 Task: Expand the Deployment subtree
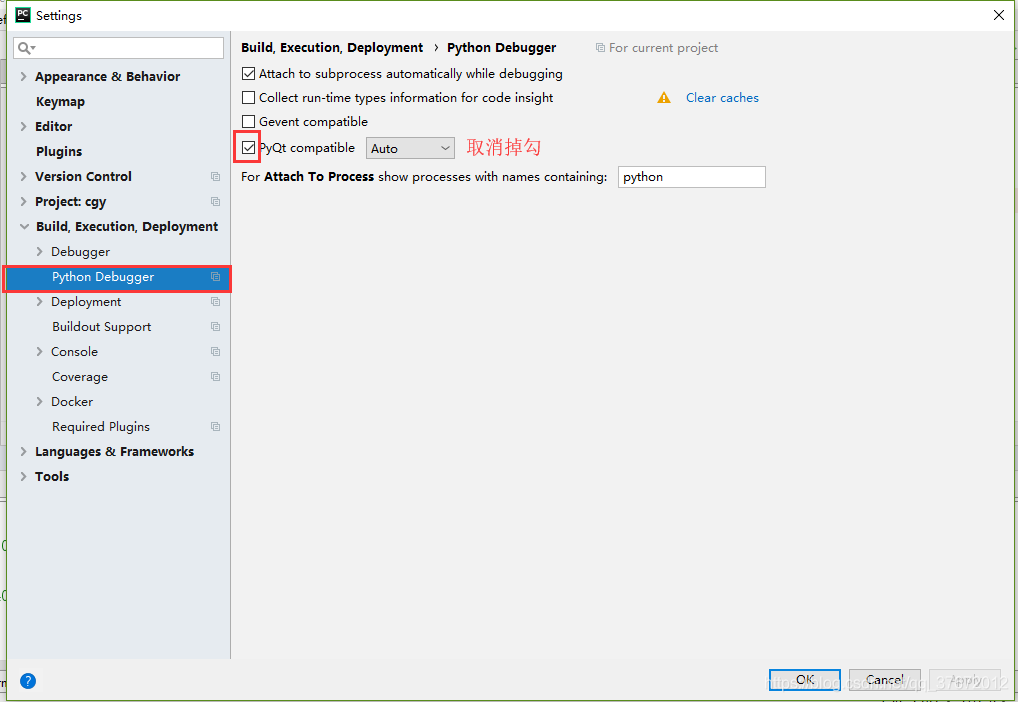pyautogui.click(x=40, y=301)
